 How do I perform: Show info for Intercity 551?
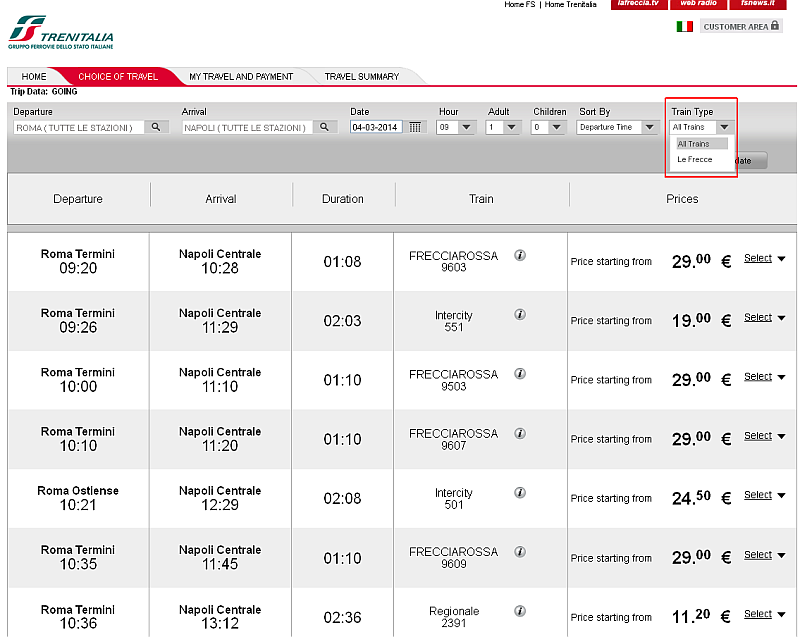pos(520,315)
